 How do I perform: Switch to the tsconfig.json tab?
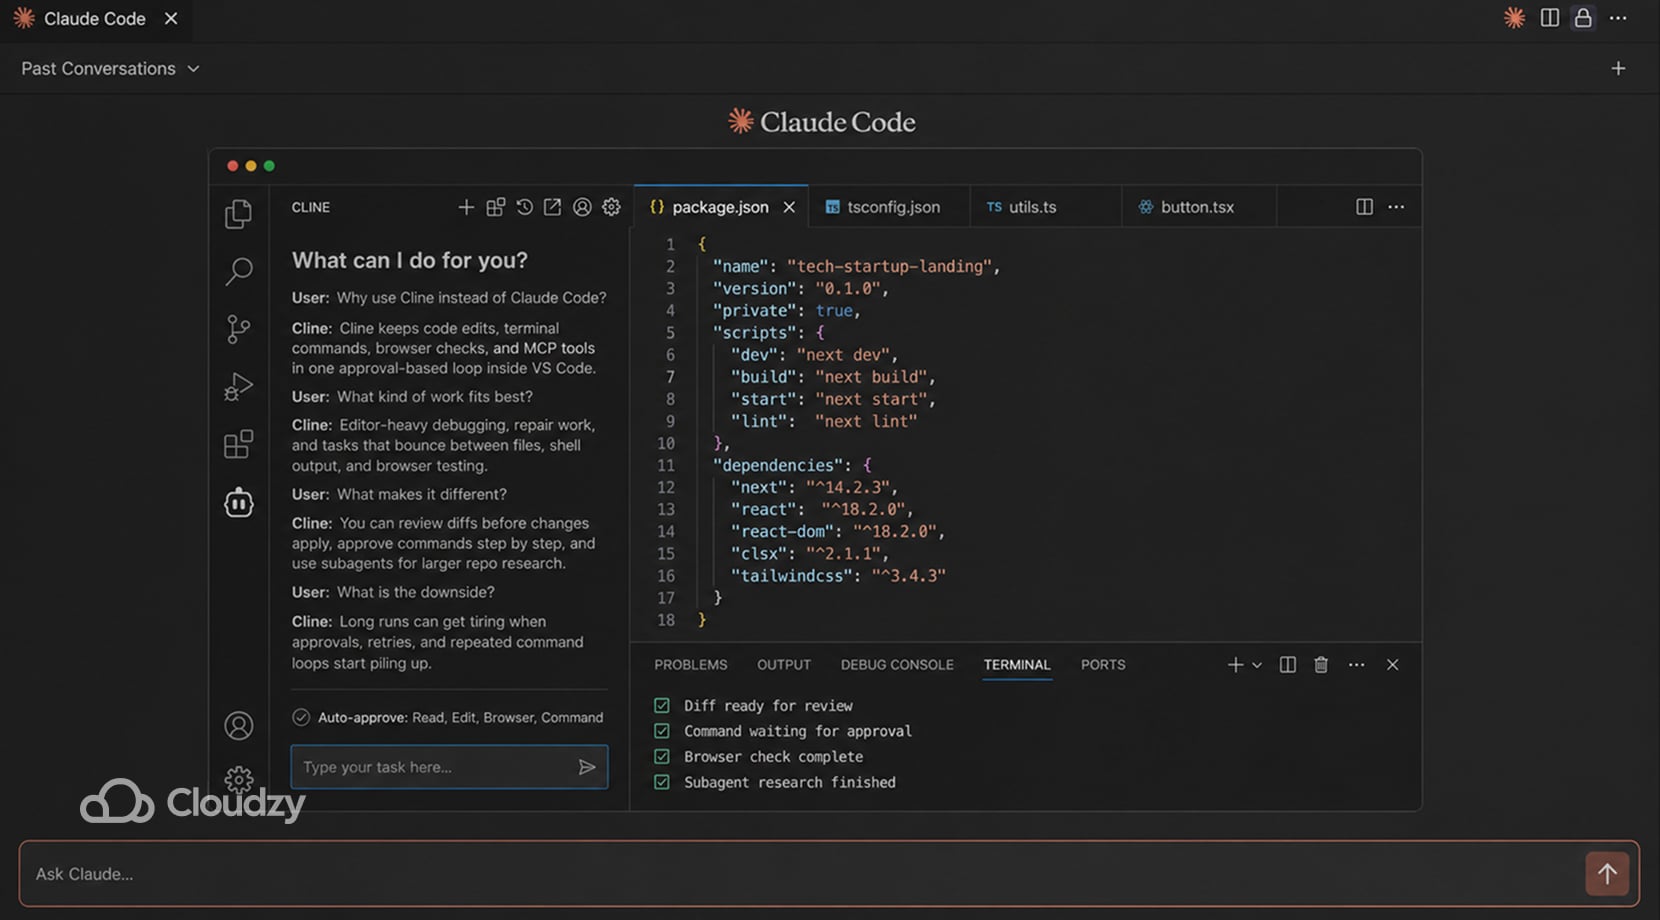pos(886,207)
